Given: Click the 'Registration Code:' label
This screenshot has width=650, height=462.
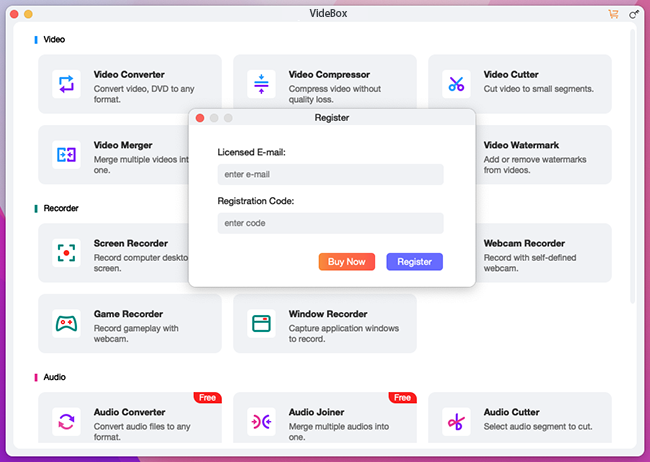Looking at the screenshot, I should click(x=256, y=201).
